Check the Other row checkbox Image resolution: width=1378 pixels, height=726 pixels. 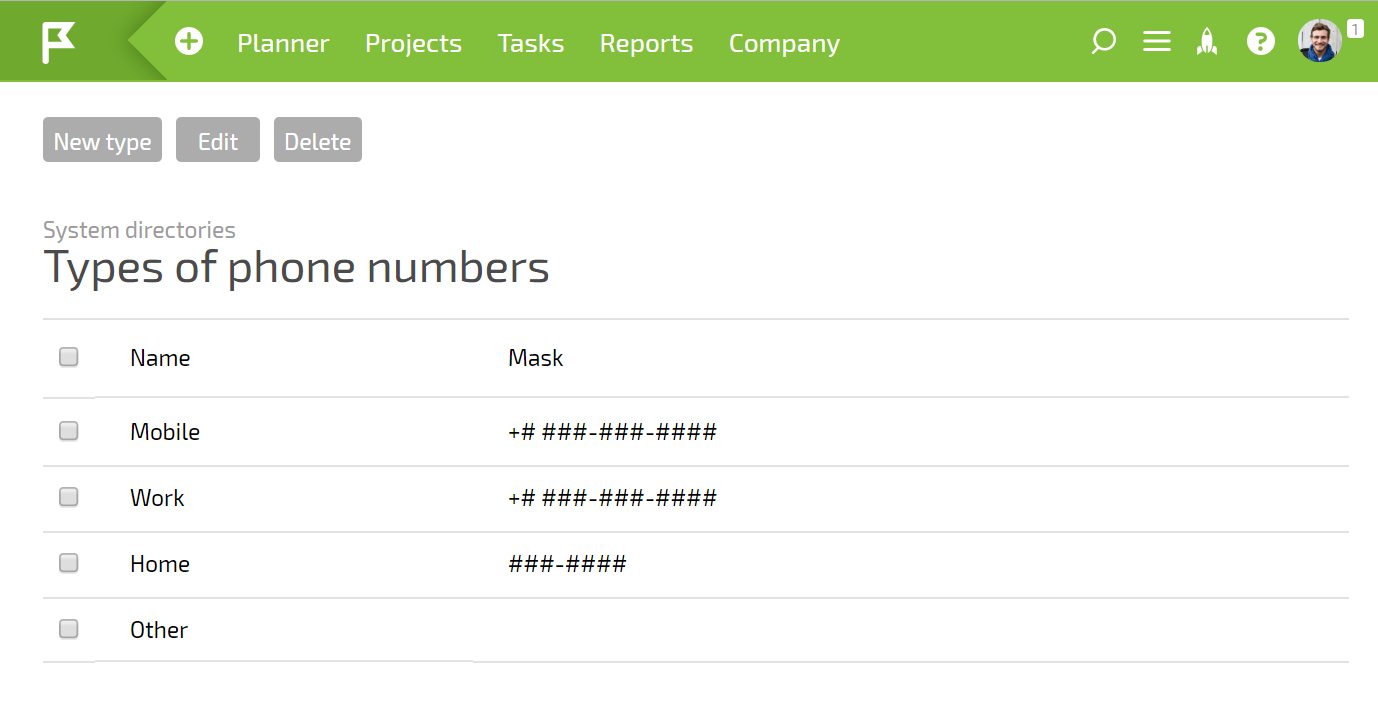click(x=69, y=629)
